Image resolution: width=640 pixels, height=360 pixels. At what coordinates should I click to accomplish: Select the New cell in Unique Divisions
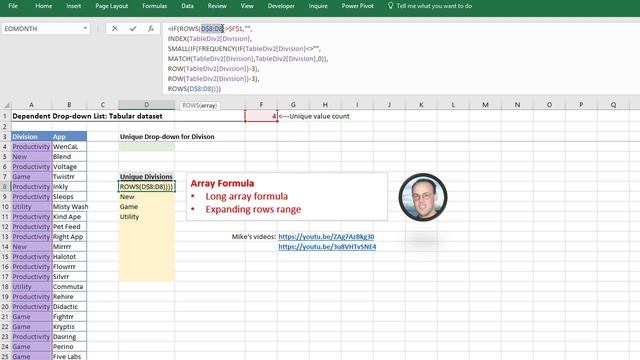147,197
